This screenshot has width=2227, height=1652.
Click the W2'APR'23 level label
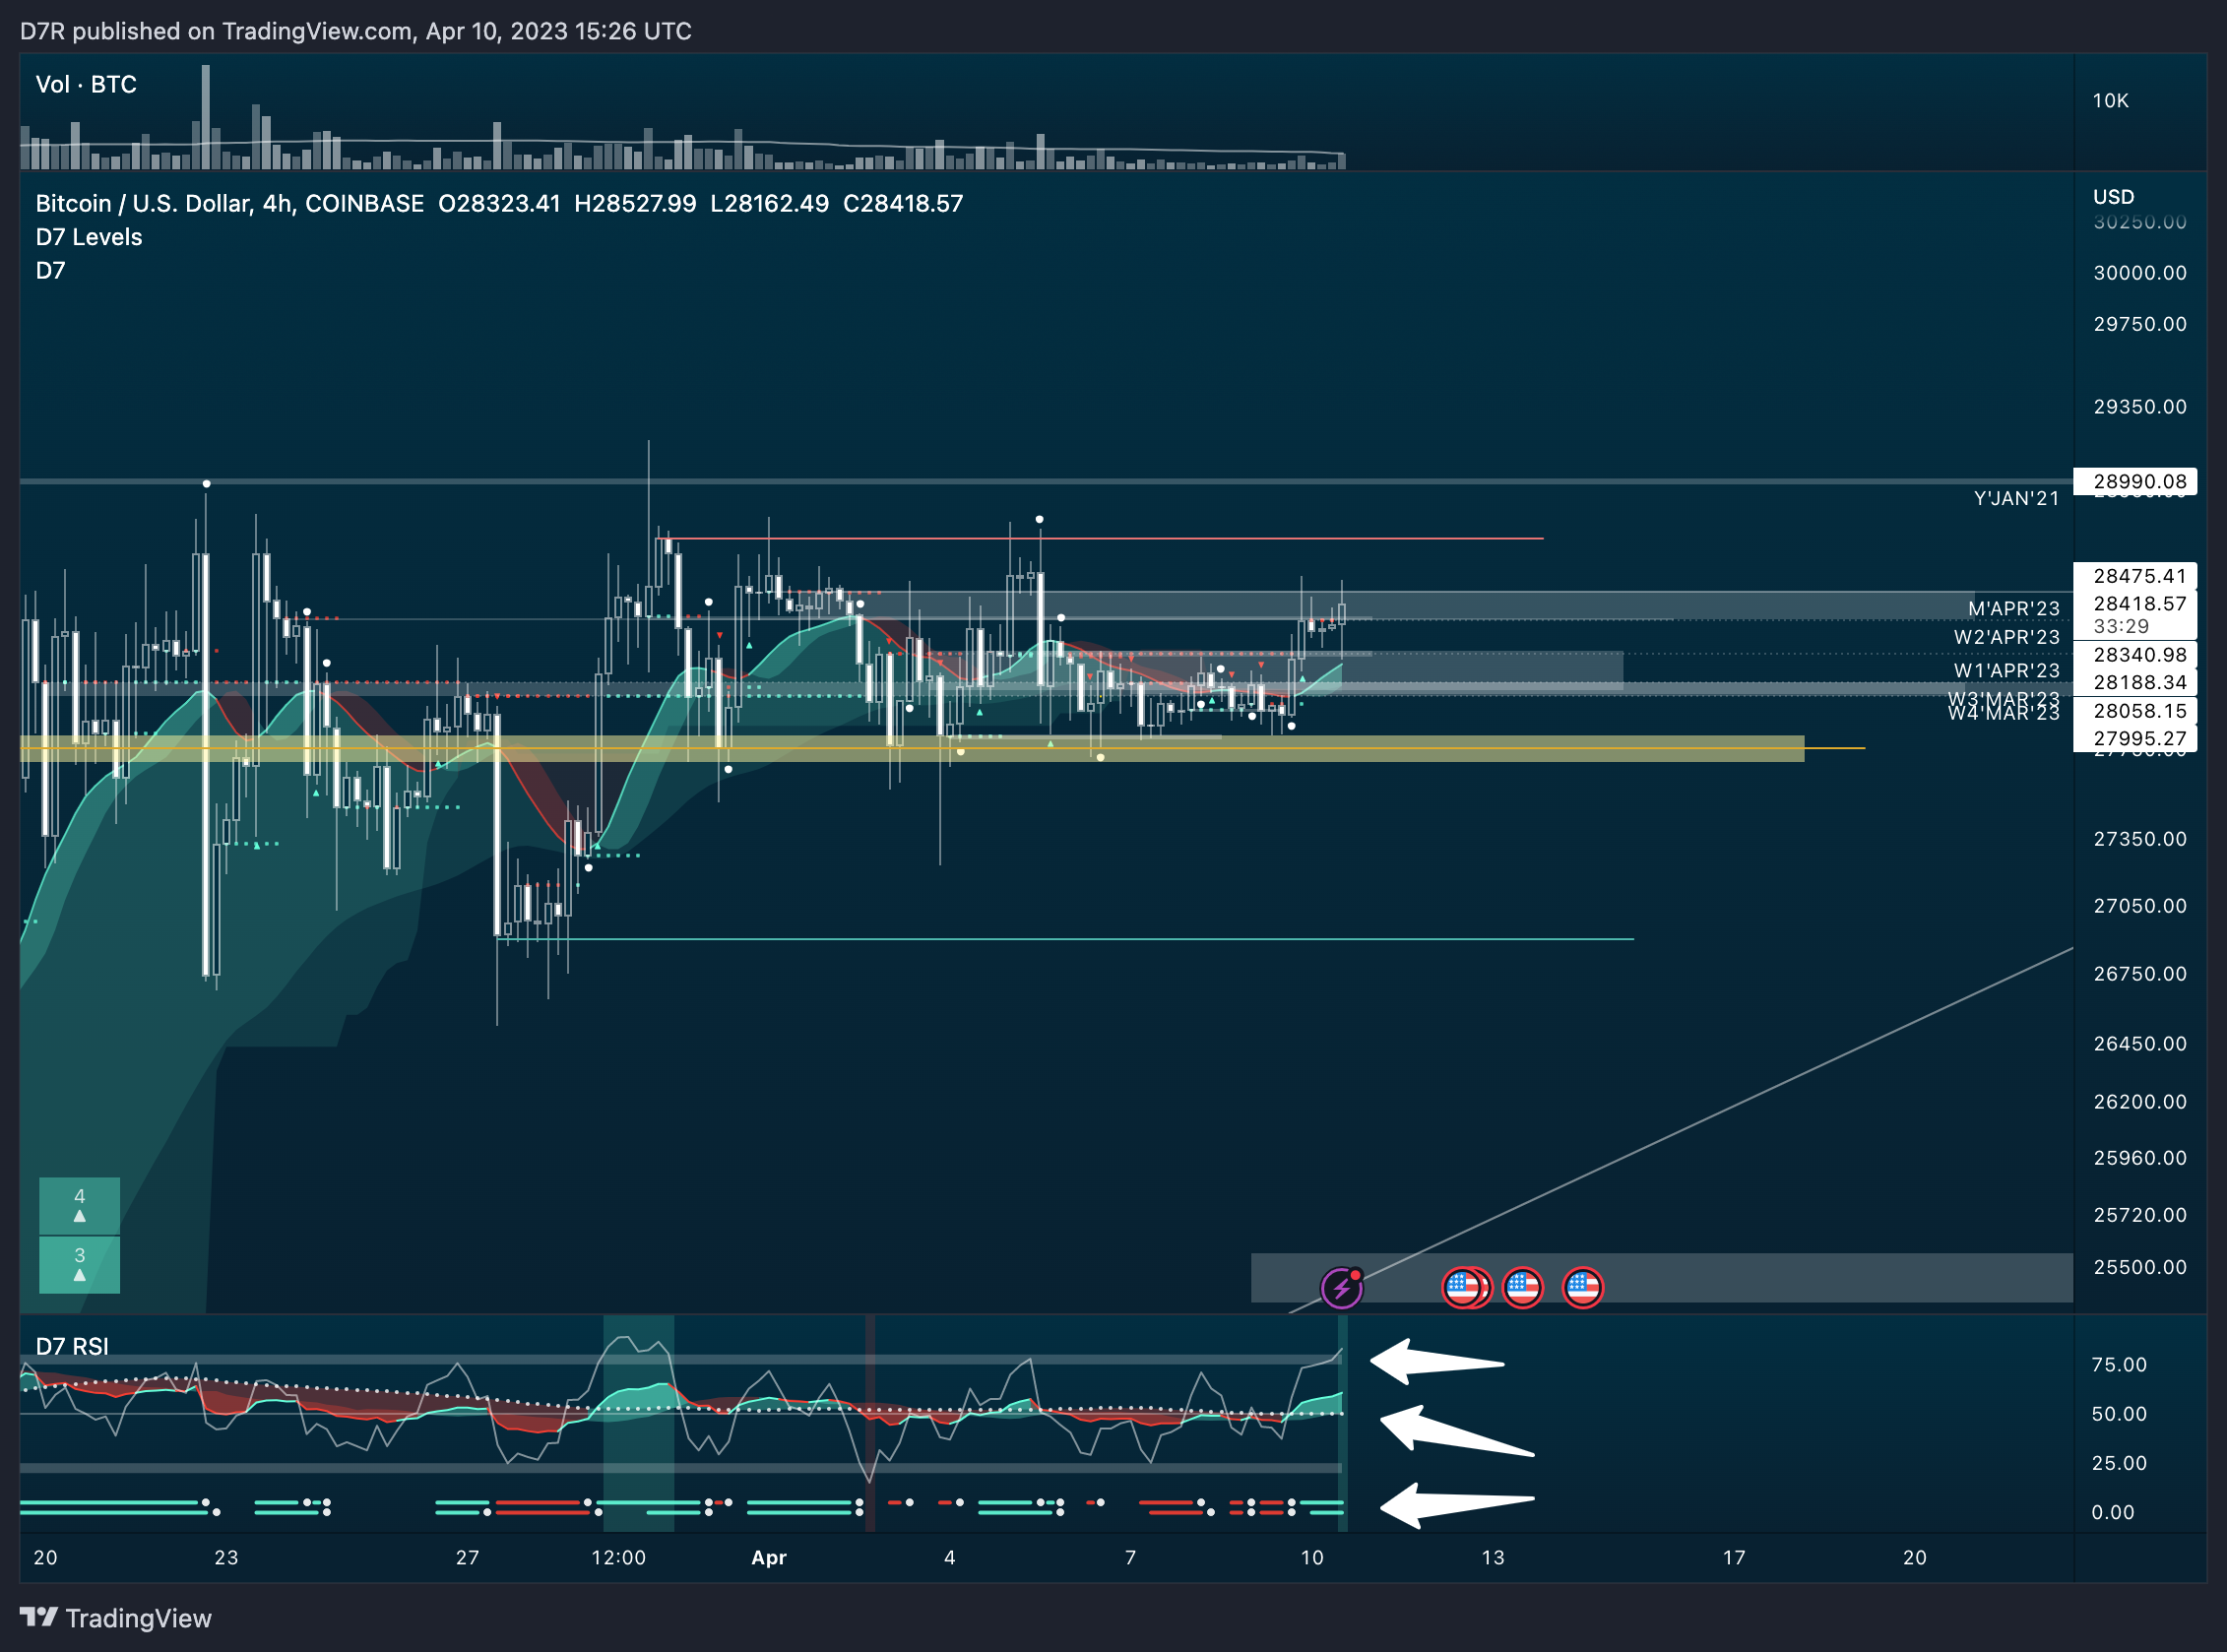2006,638
